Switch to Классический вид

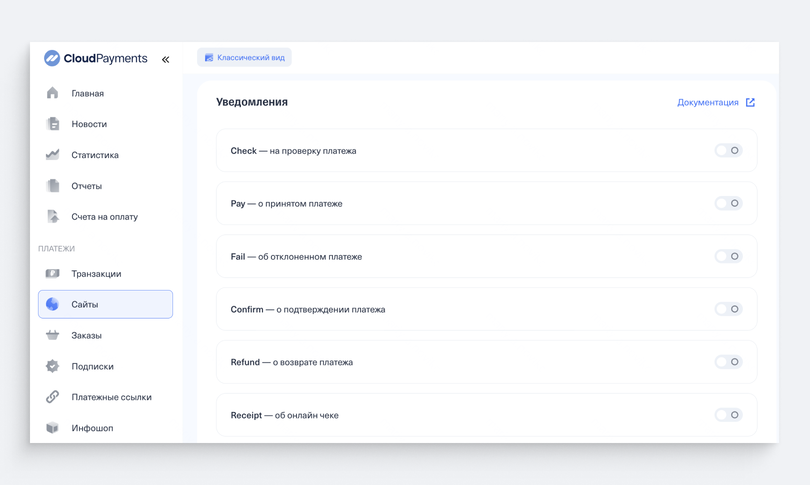(x=244, y=57)
